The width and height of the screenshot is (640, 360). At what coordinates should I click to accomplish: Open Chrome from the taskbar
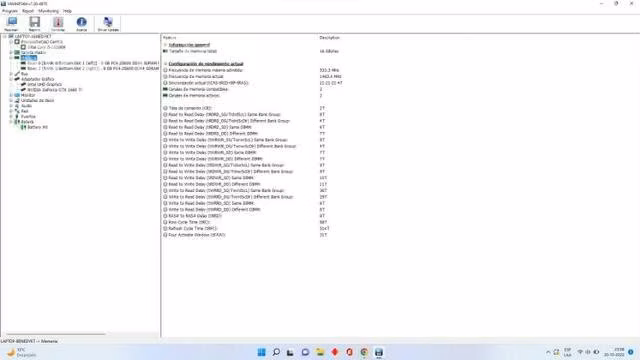click(364, 352)
